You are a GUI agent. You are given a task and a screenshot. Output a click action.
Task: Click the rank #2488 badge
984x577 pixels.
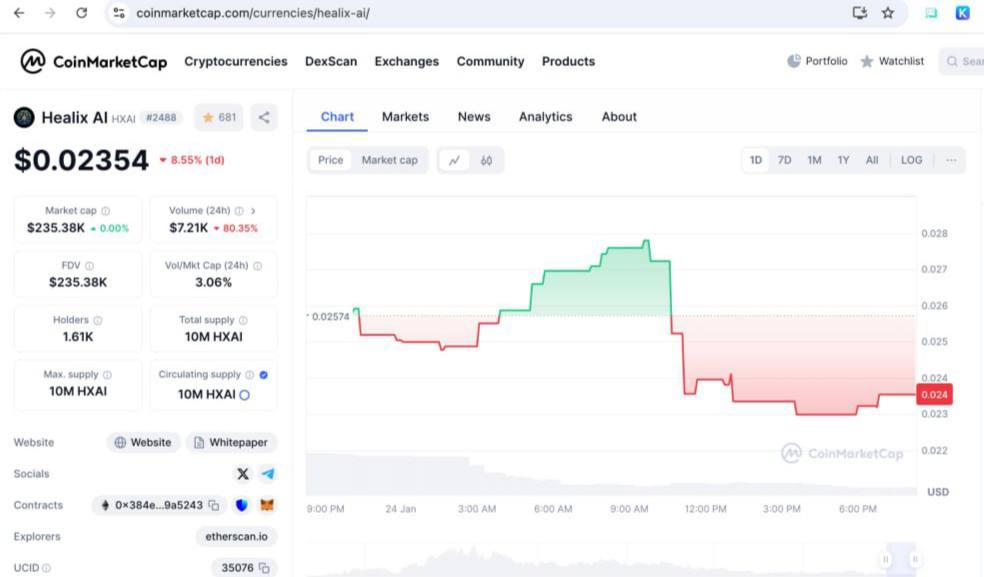coord(161,117)
